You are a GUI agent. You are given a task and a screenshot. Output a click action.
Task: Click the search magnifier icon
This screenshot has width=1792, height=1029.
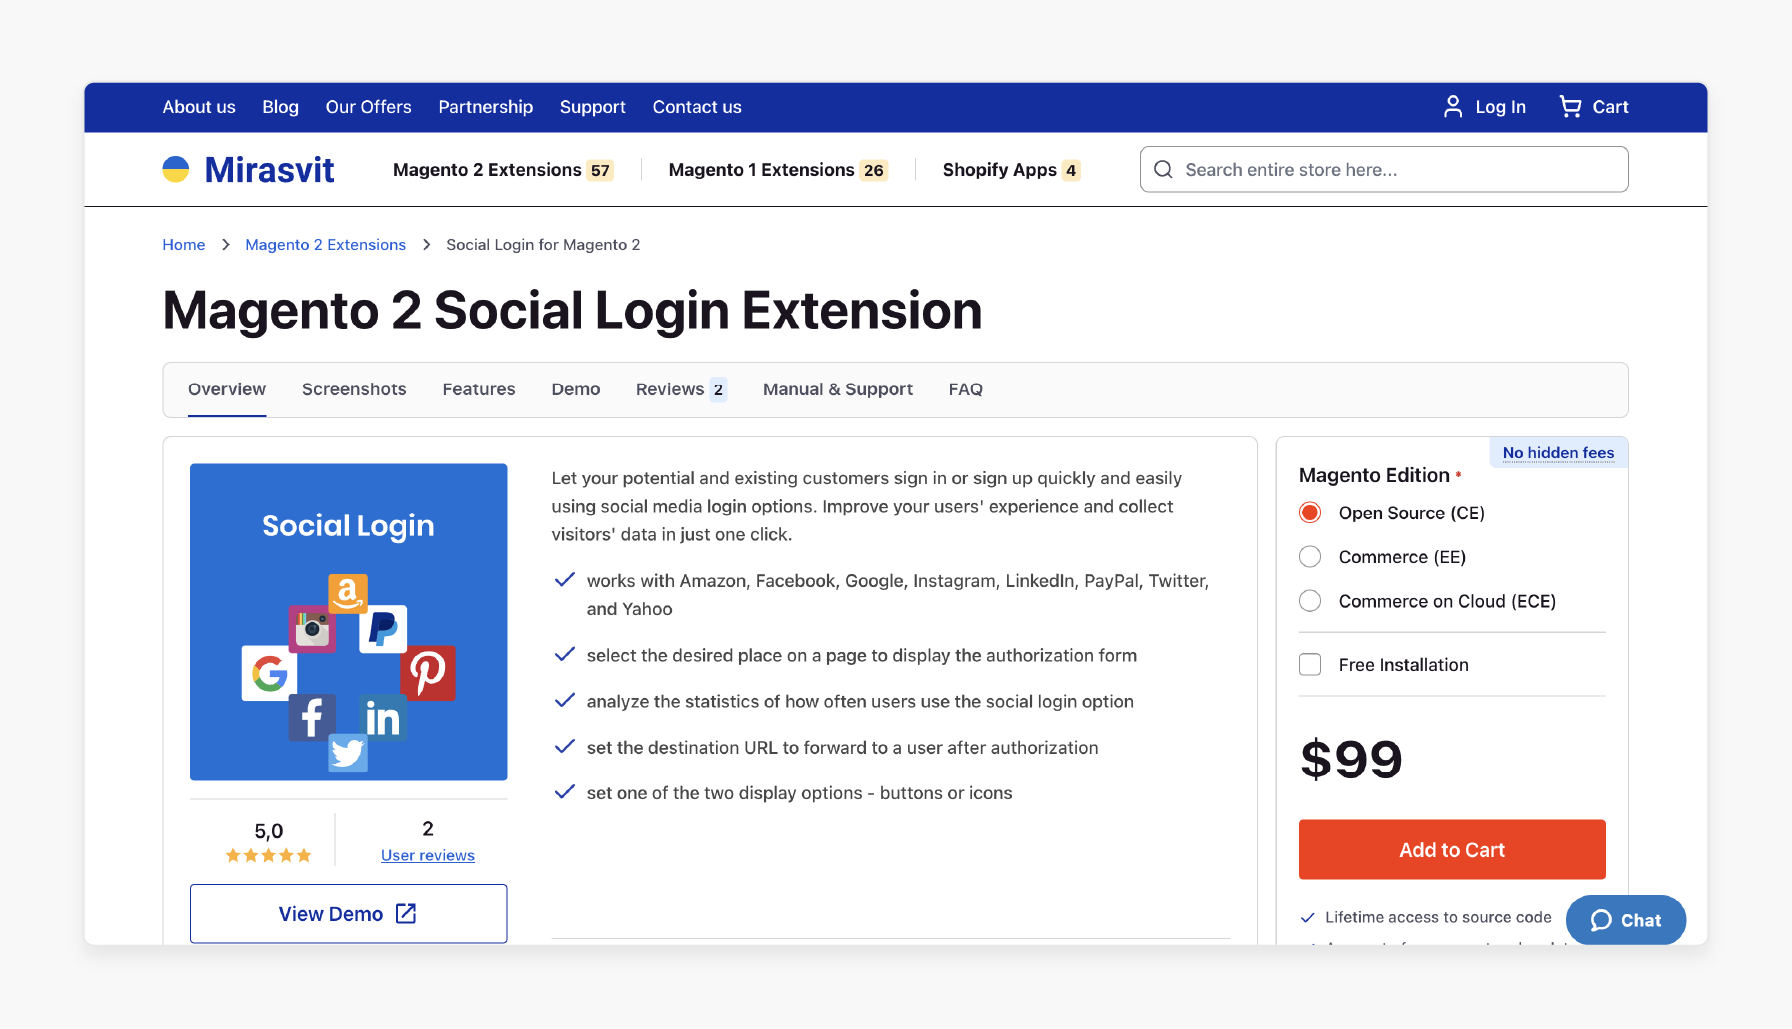[1163, 169]
